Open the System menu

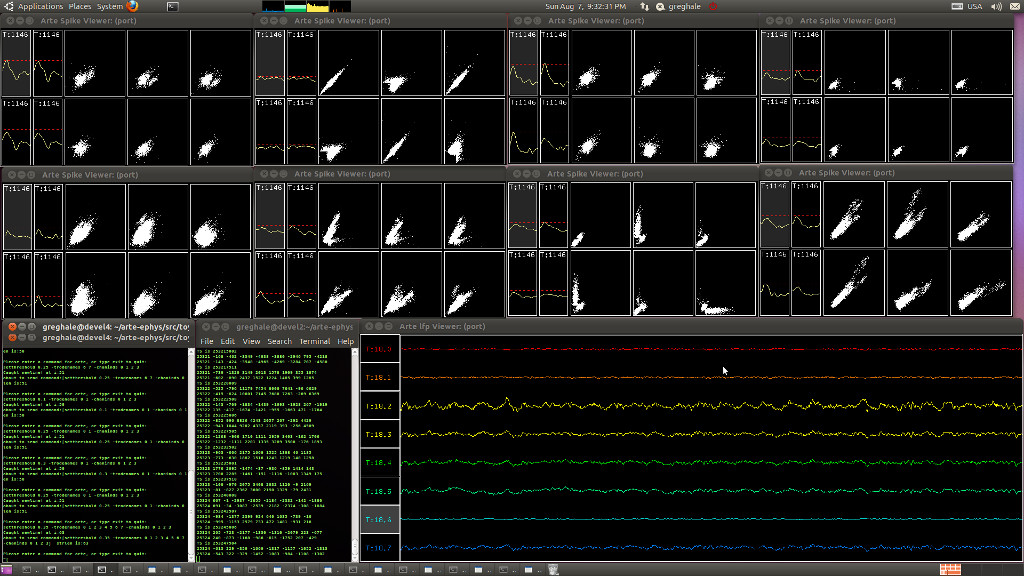109,7
